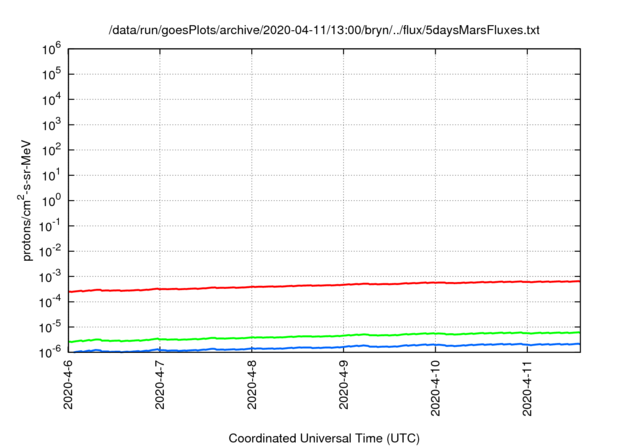The width and height of the screenshot is (640, 448).
Task: Click the 10^0 y-axis tick label
Action: click(51, 201)
